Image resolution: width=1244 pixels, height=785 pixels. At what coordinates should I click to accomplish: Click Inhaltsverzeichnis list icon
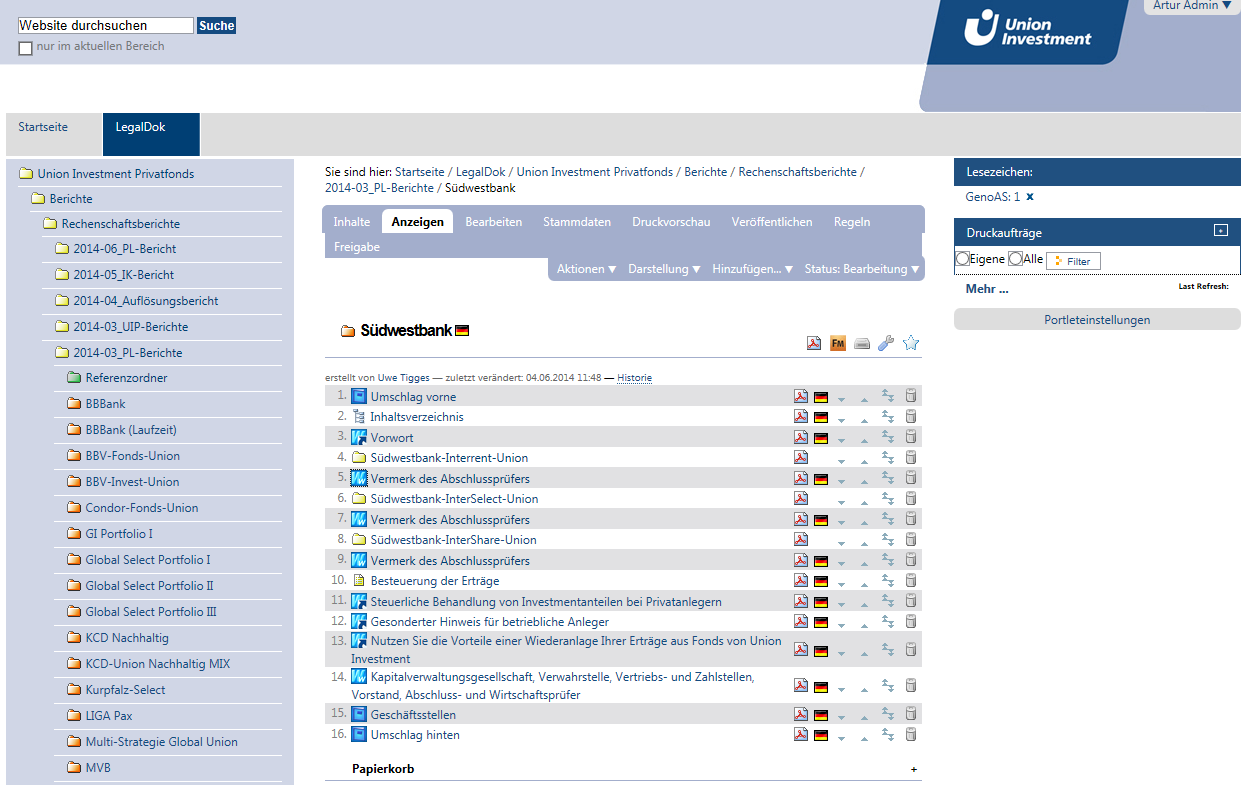pyautogui.click(x=359, y=417)
